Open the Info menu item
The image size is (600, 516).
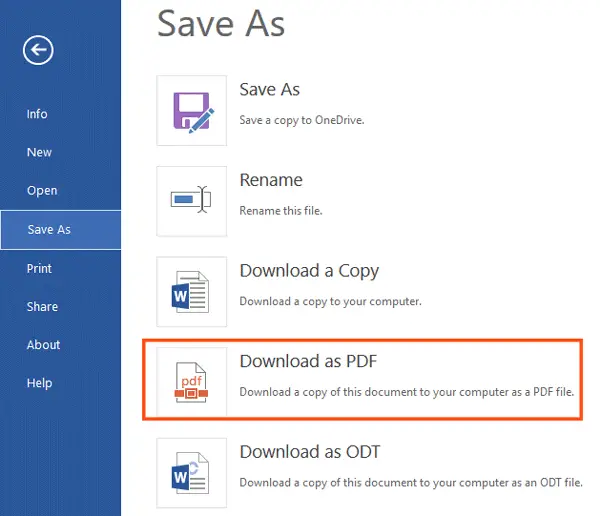coord(37,114)
